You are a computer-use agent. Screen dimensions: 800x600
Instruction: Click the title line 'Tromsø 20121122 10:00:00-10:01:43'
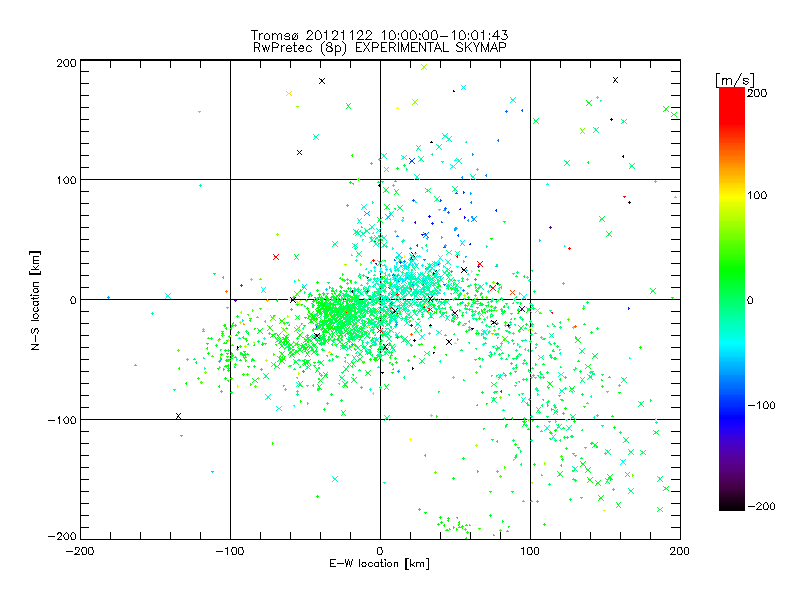point(379,35)
